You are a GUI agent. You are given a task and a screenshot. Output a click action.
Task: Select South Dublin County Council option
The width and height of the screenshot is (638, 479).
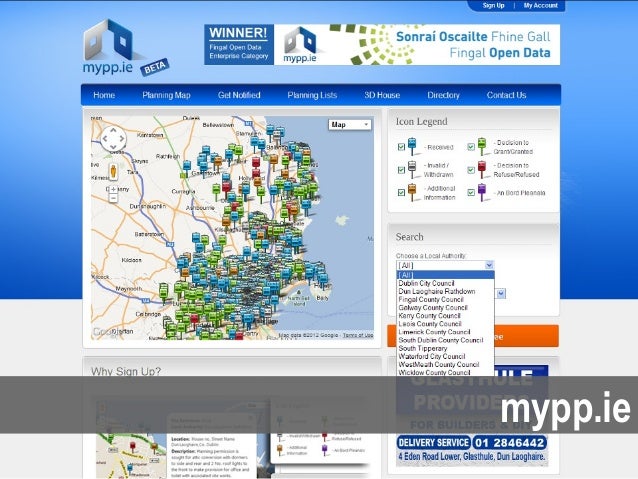[x=446, y=340]
